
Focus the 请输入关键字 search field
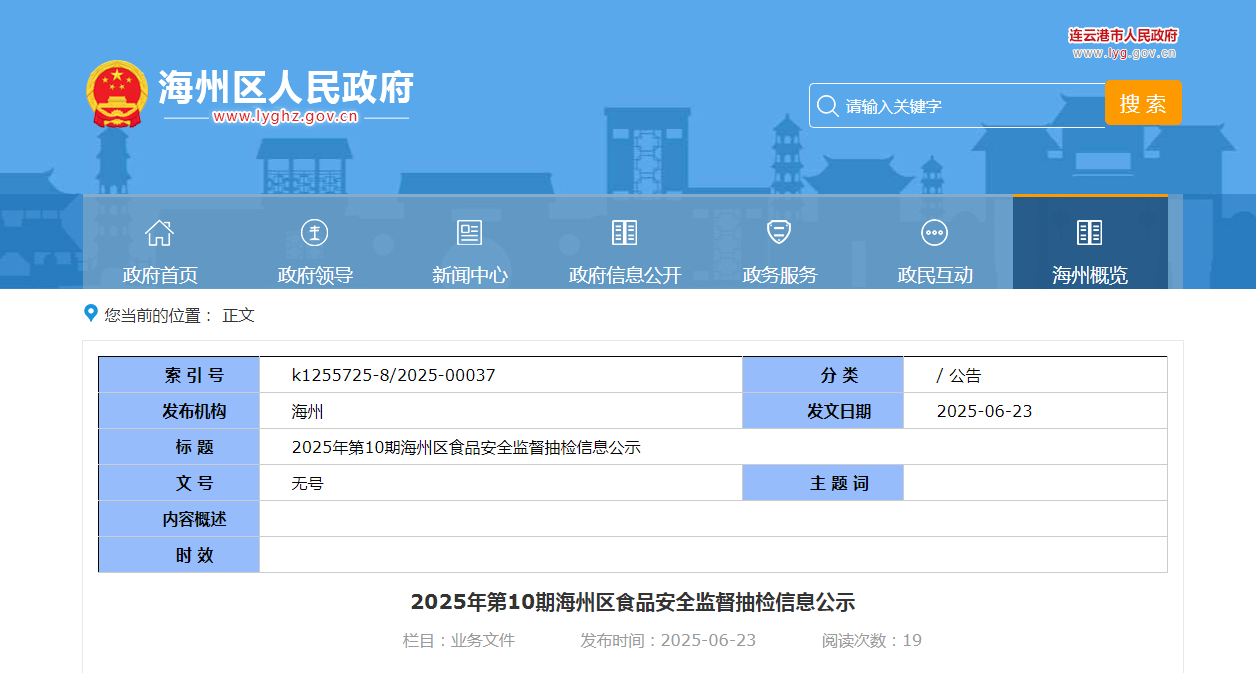957,106
